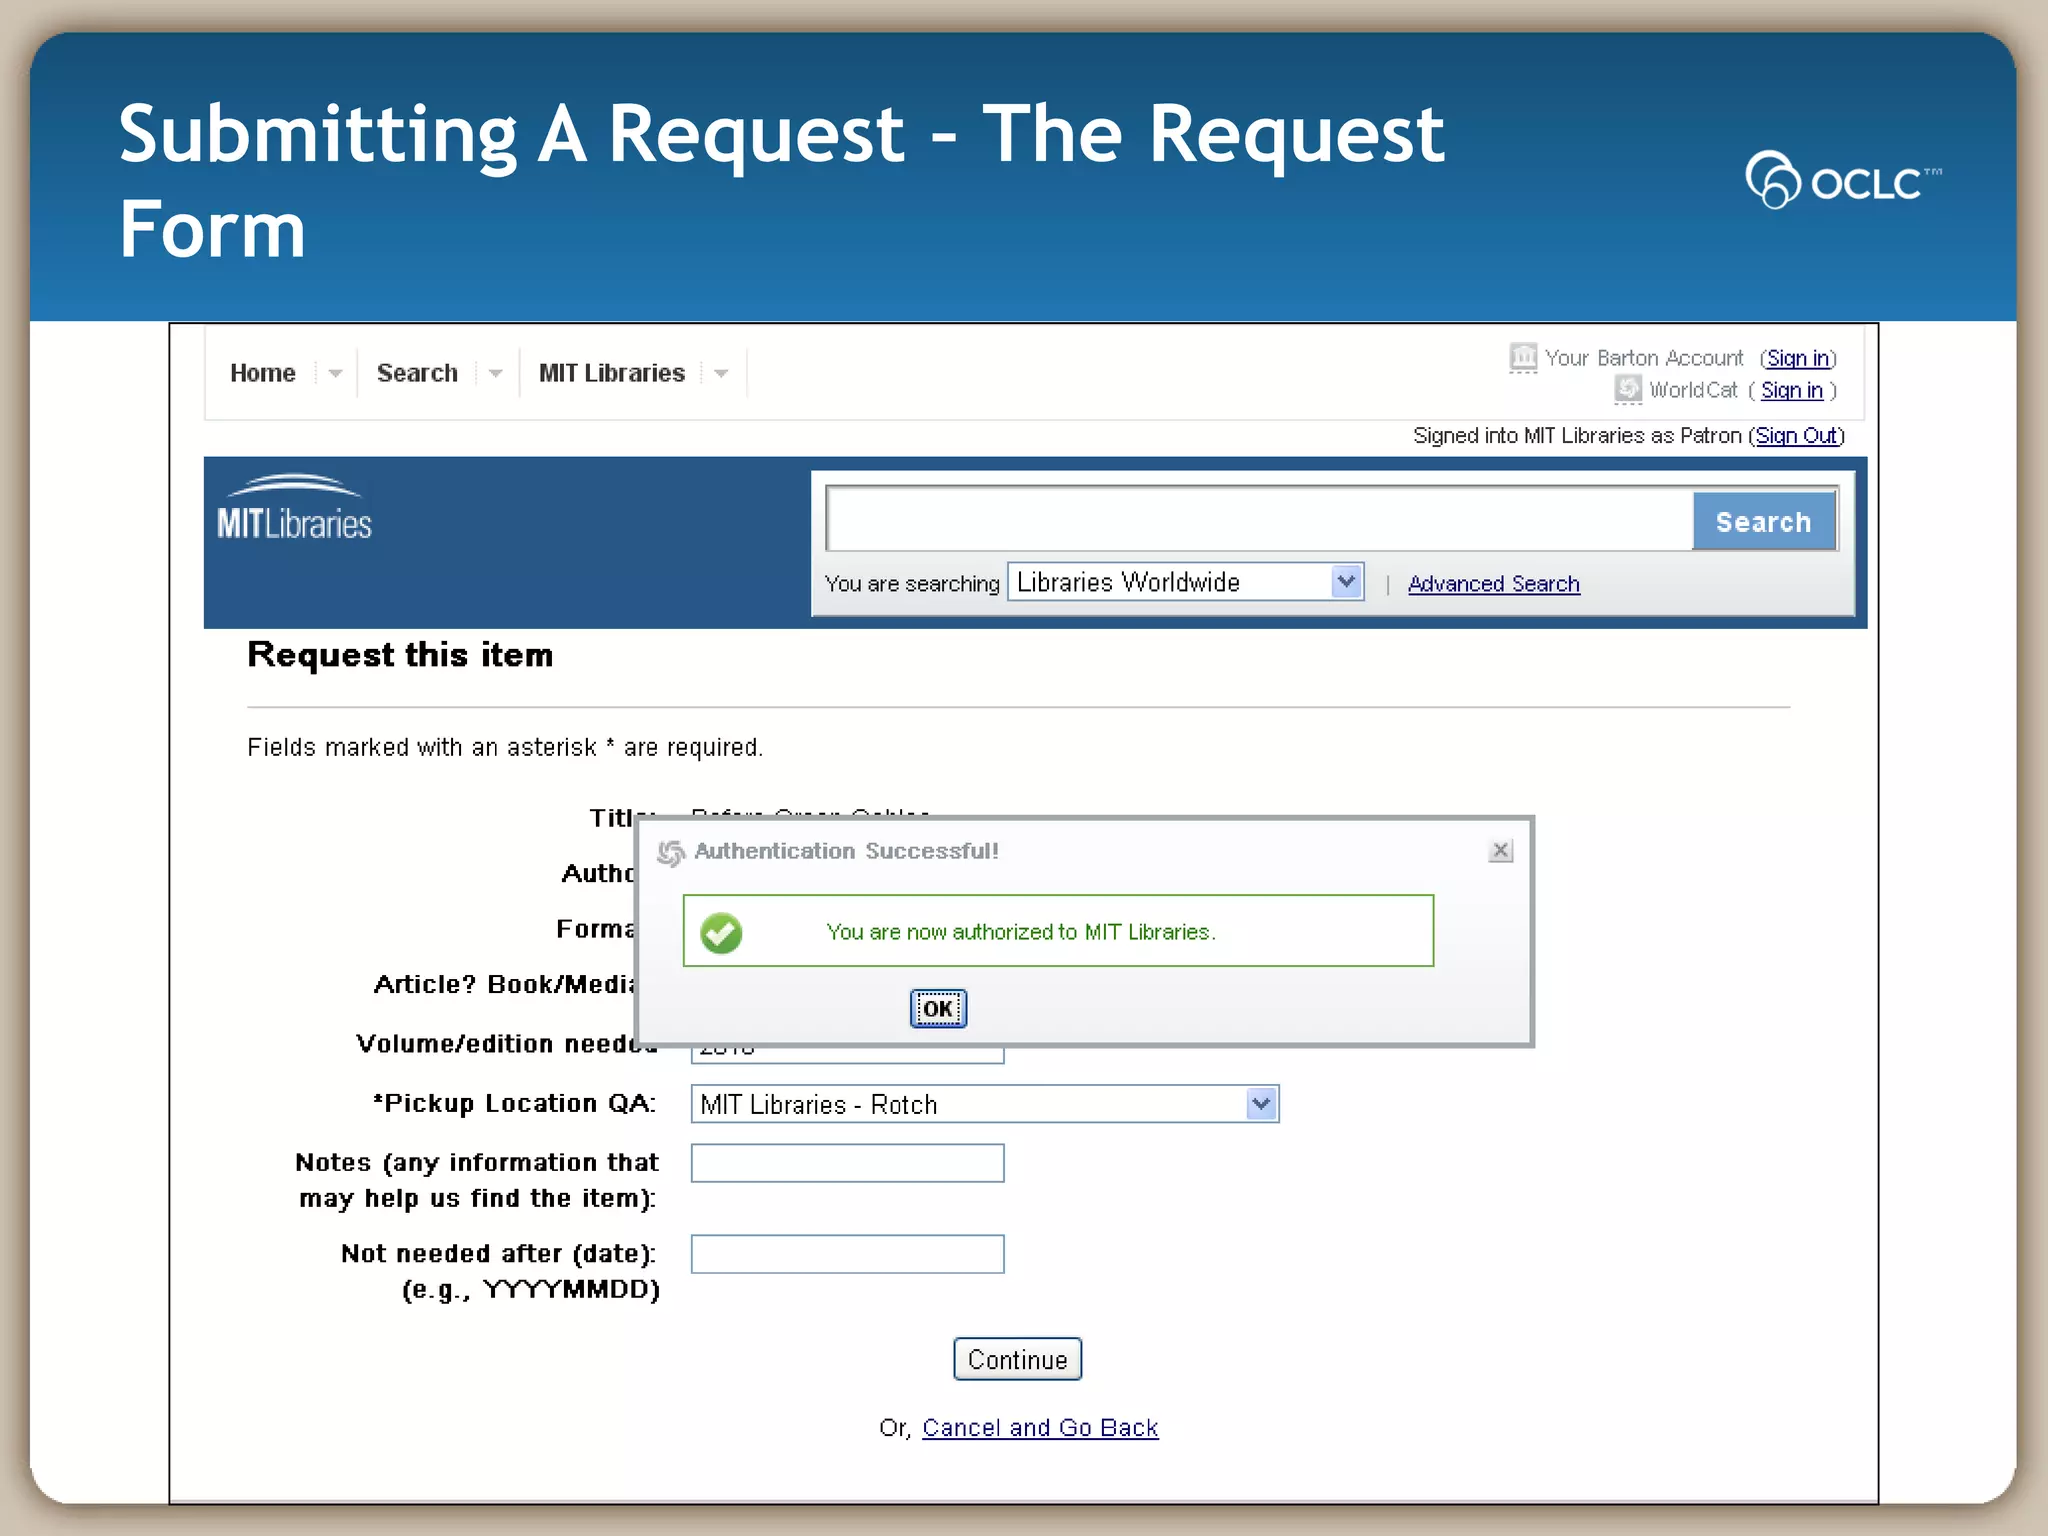Close the Authentication Successful dialog
This screenshot has height=1536, width=2048.
pos(1500,851)
